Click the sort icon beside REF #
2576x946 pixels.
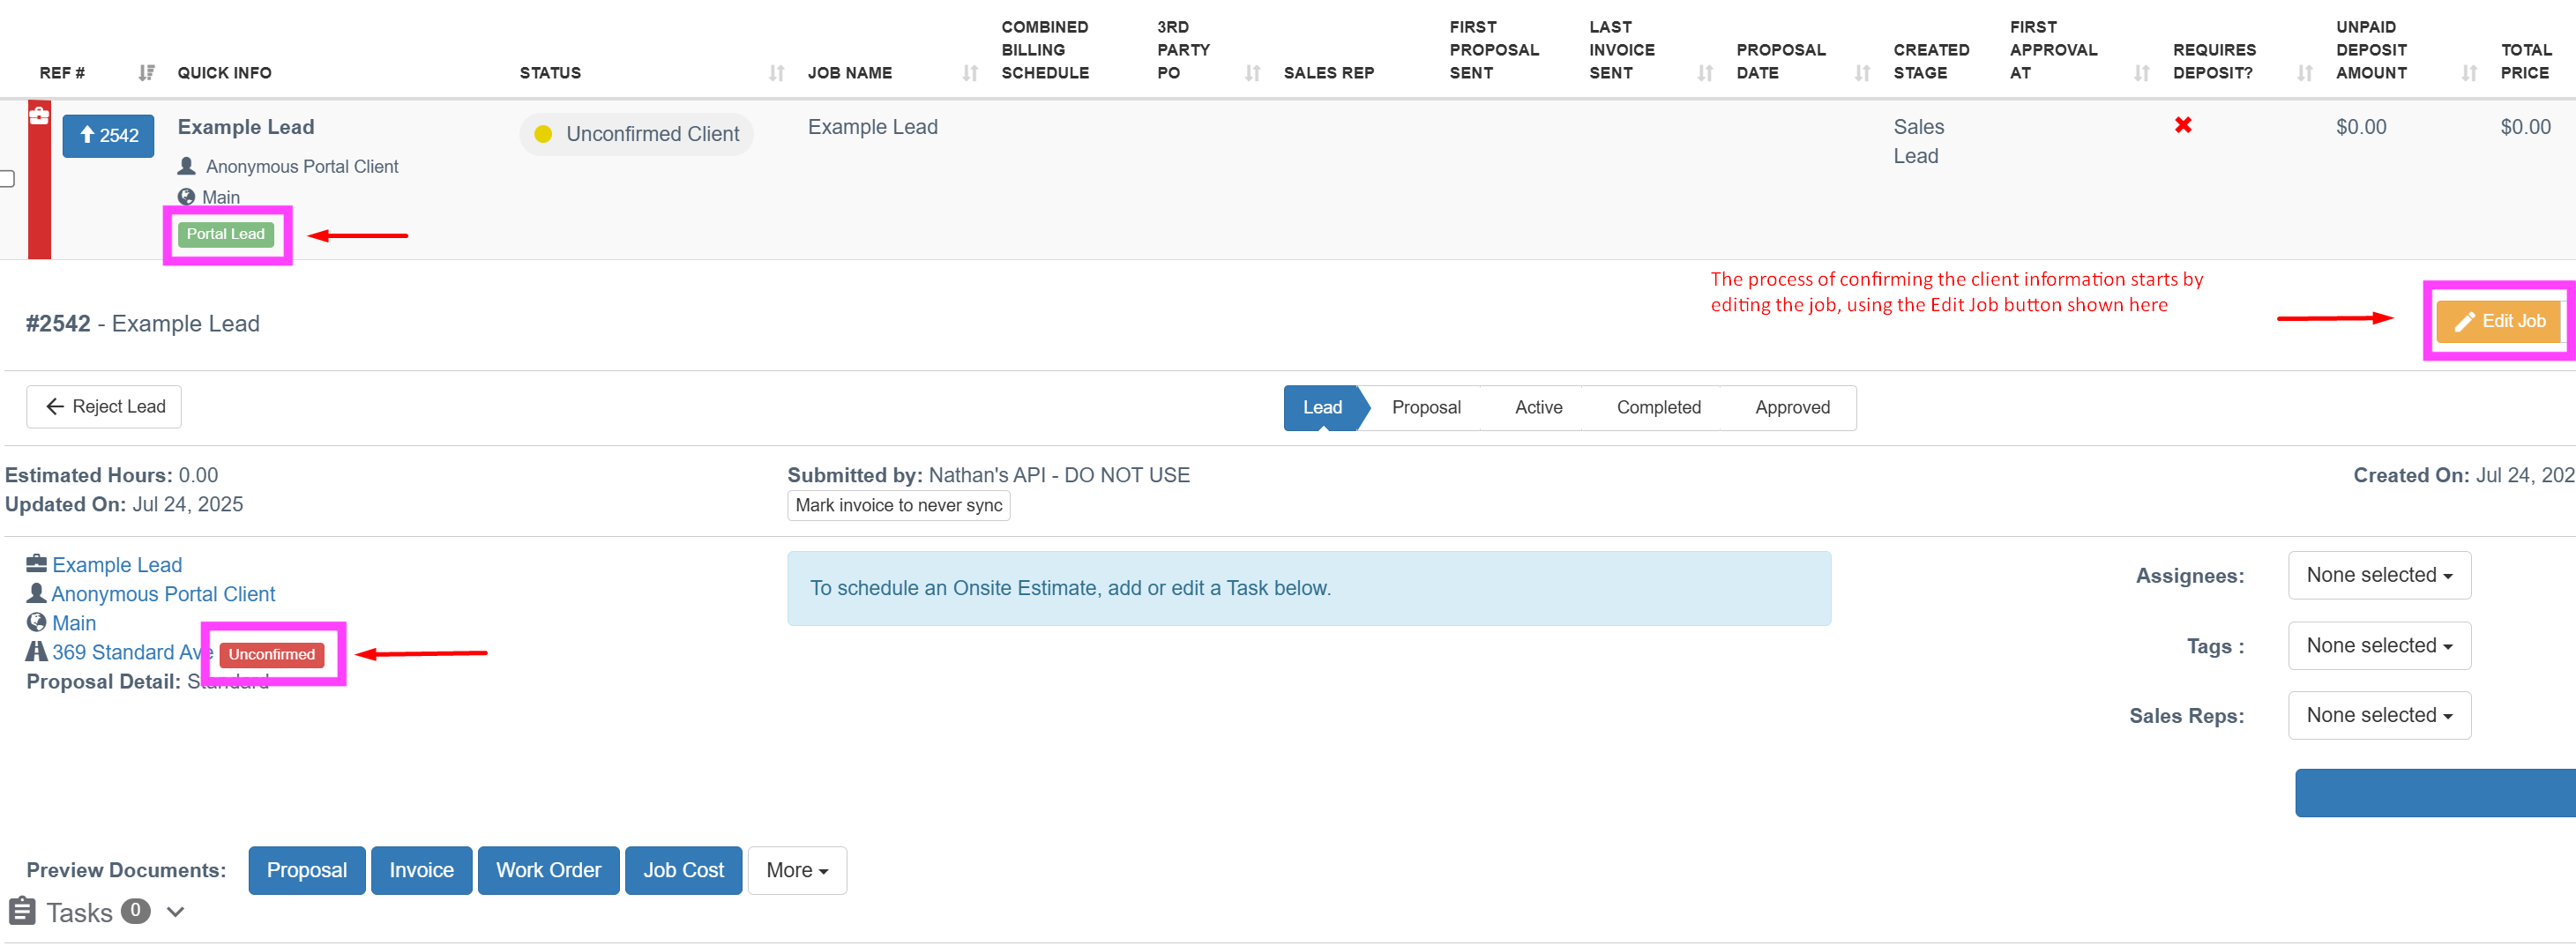click(x=146, y=73)
